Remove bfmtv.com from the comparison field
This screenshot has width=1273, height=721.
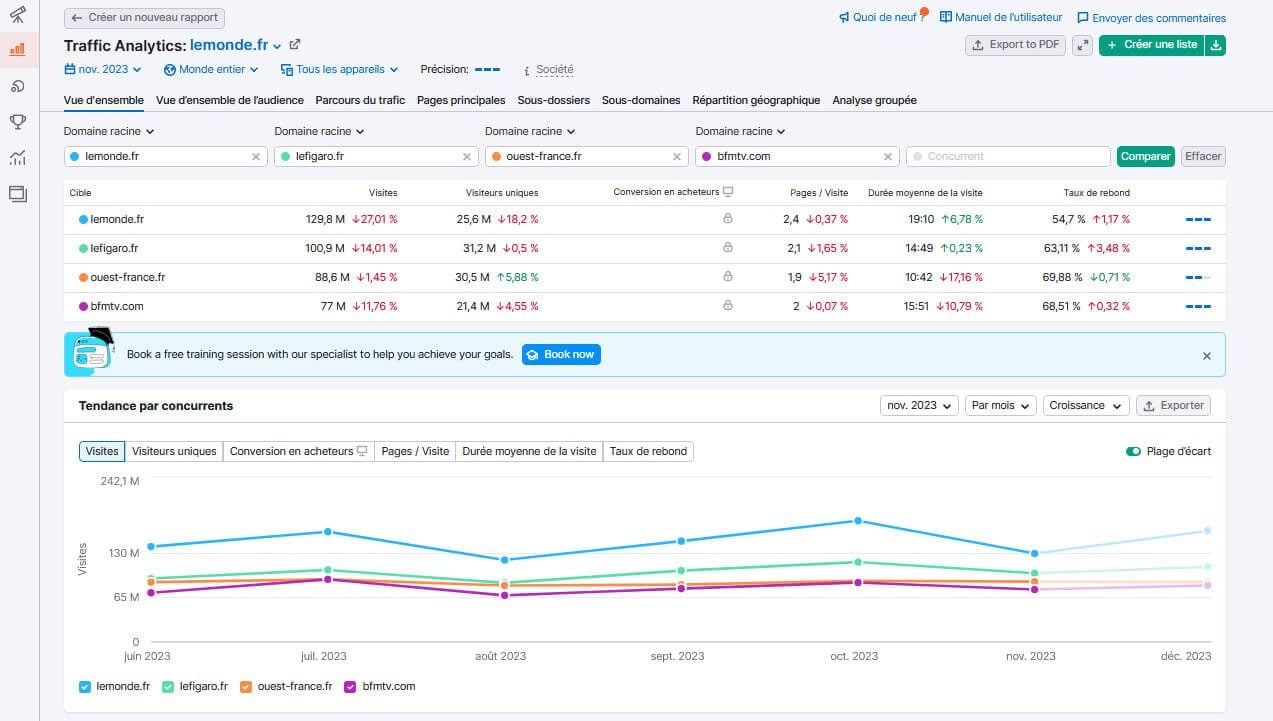tap(888, 156)
